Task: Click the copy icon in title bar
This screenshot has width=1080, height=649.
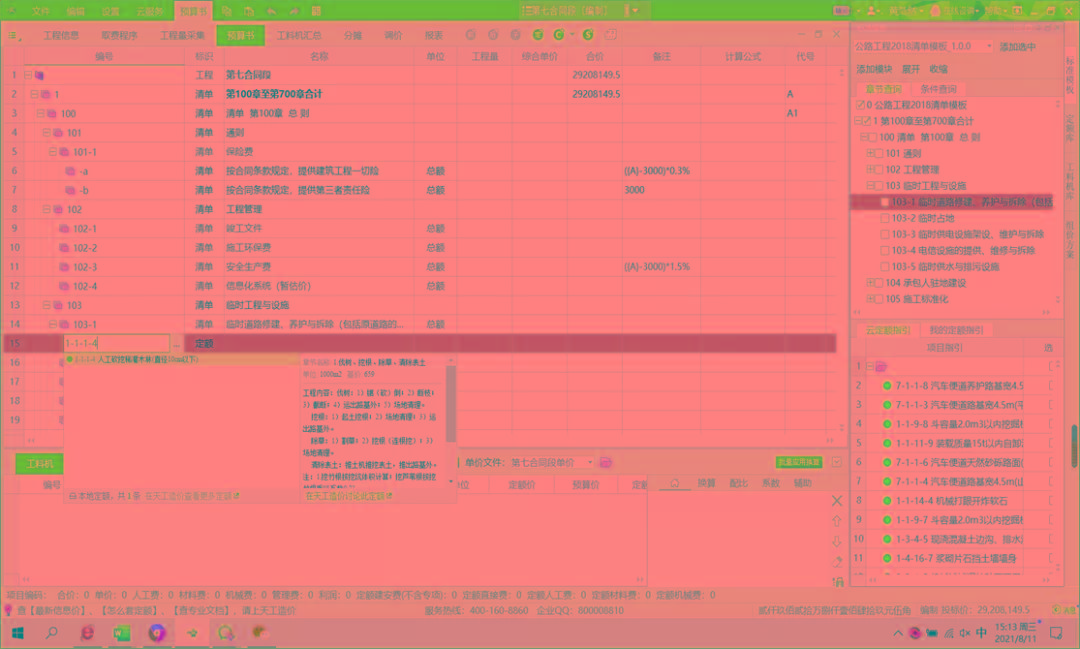Action: point(226,11)
